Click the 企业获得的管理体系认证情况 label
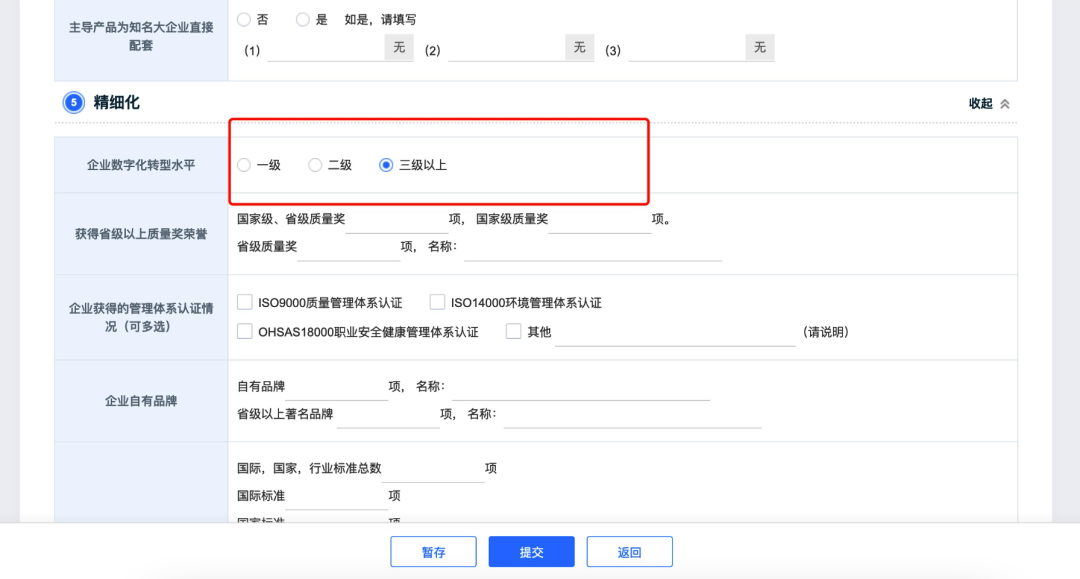1080x579 pixels. (x=141, y=317)
